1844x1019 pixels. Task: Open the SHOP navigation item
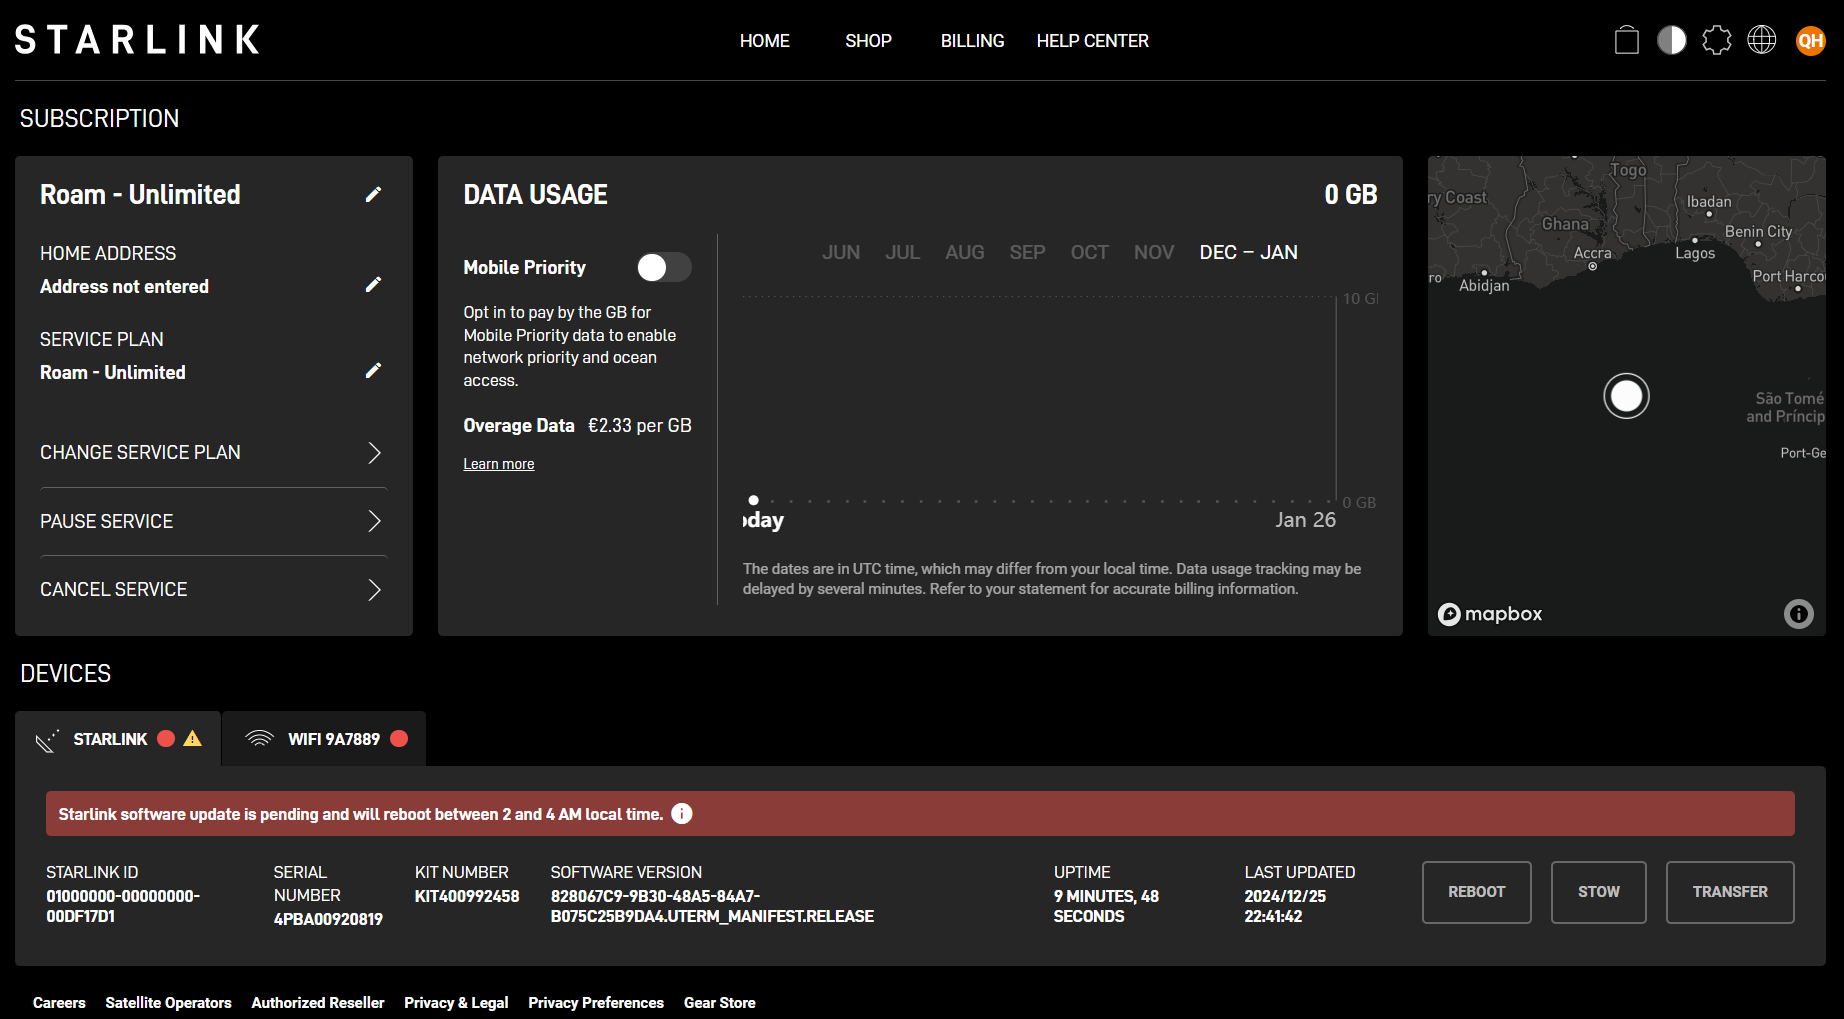tap(868, 41)
